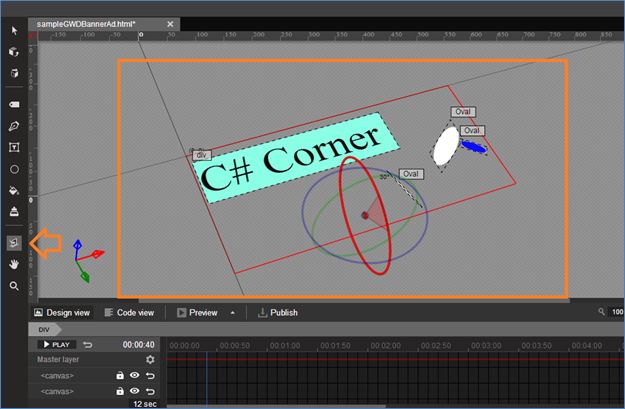Viewport: 625px width, 409px height.
Task: Open Master layer gear settings
Action: pyautogui.click(x=150, y=360)
